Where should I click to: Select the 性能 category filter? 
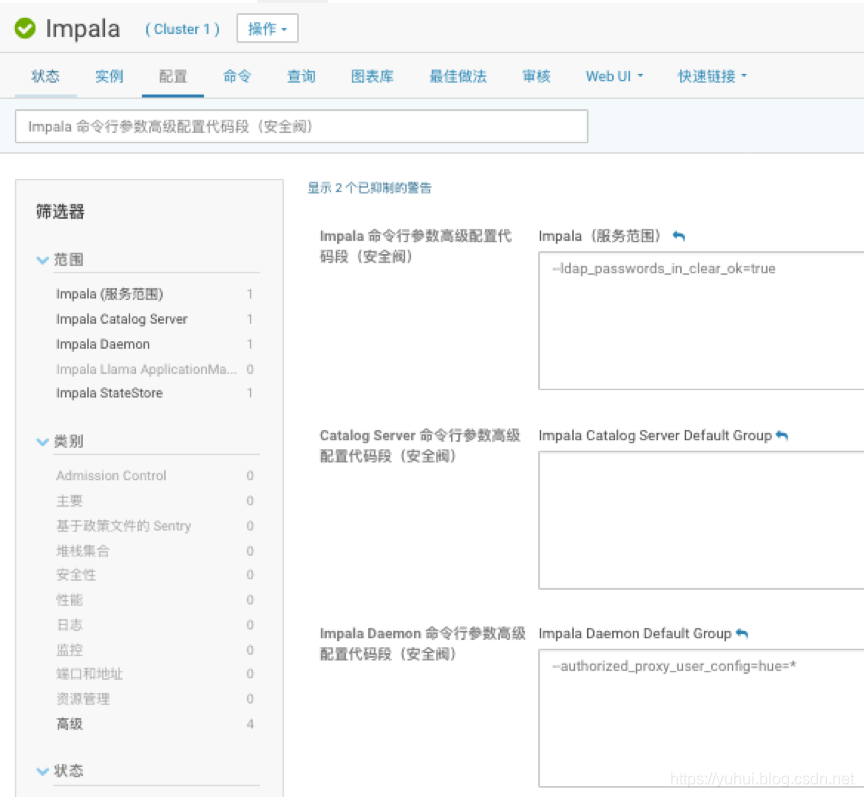coord(69,600)
